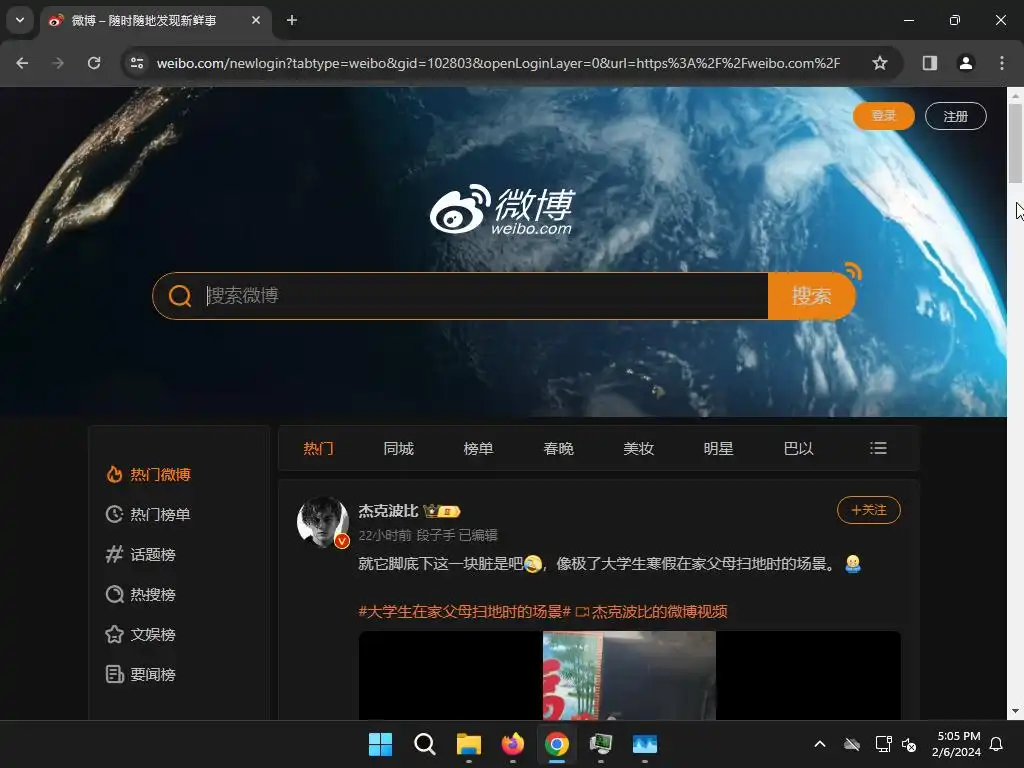Image resolution: width=1024 pixels, height=768 pixels.
Task: Click the orange 登录 login button
Action: point(884,116)
